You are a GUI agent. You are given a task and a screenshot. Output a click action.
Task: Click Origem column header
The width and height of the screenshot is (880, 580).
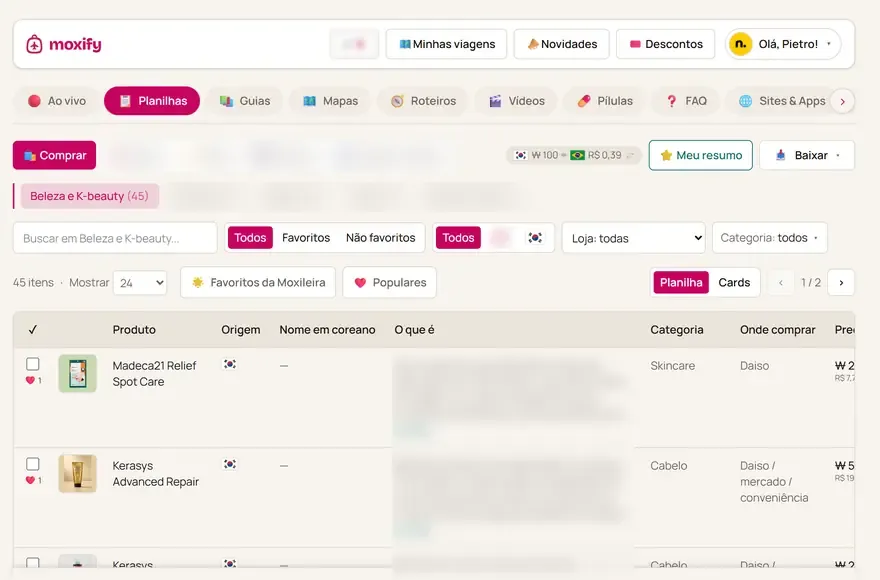point(241,330)
